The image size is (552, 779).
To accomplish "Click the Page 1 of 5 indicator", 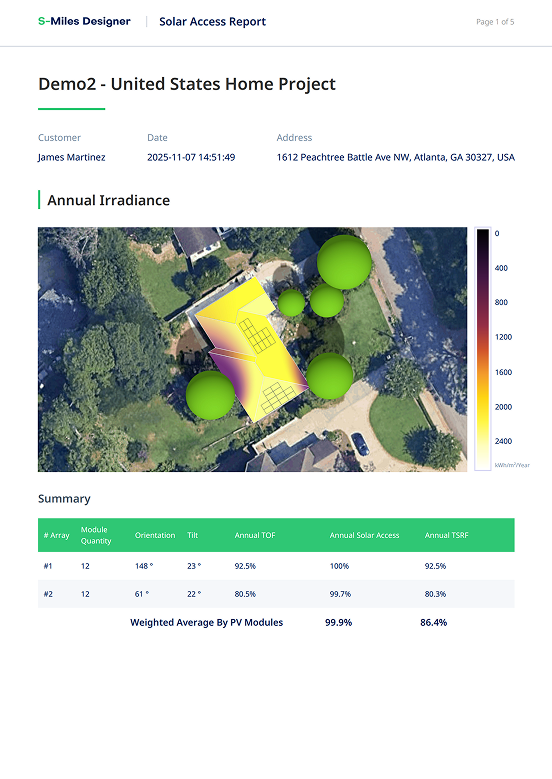I will click(x=495, y=22).
